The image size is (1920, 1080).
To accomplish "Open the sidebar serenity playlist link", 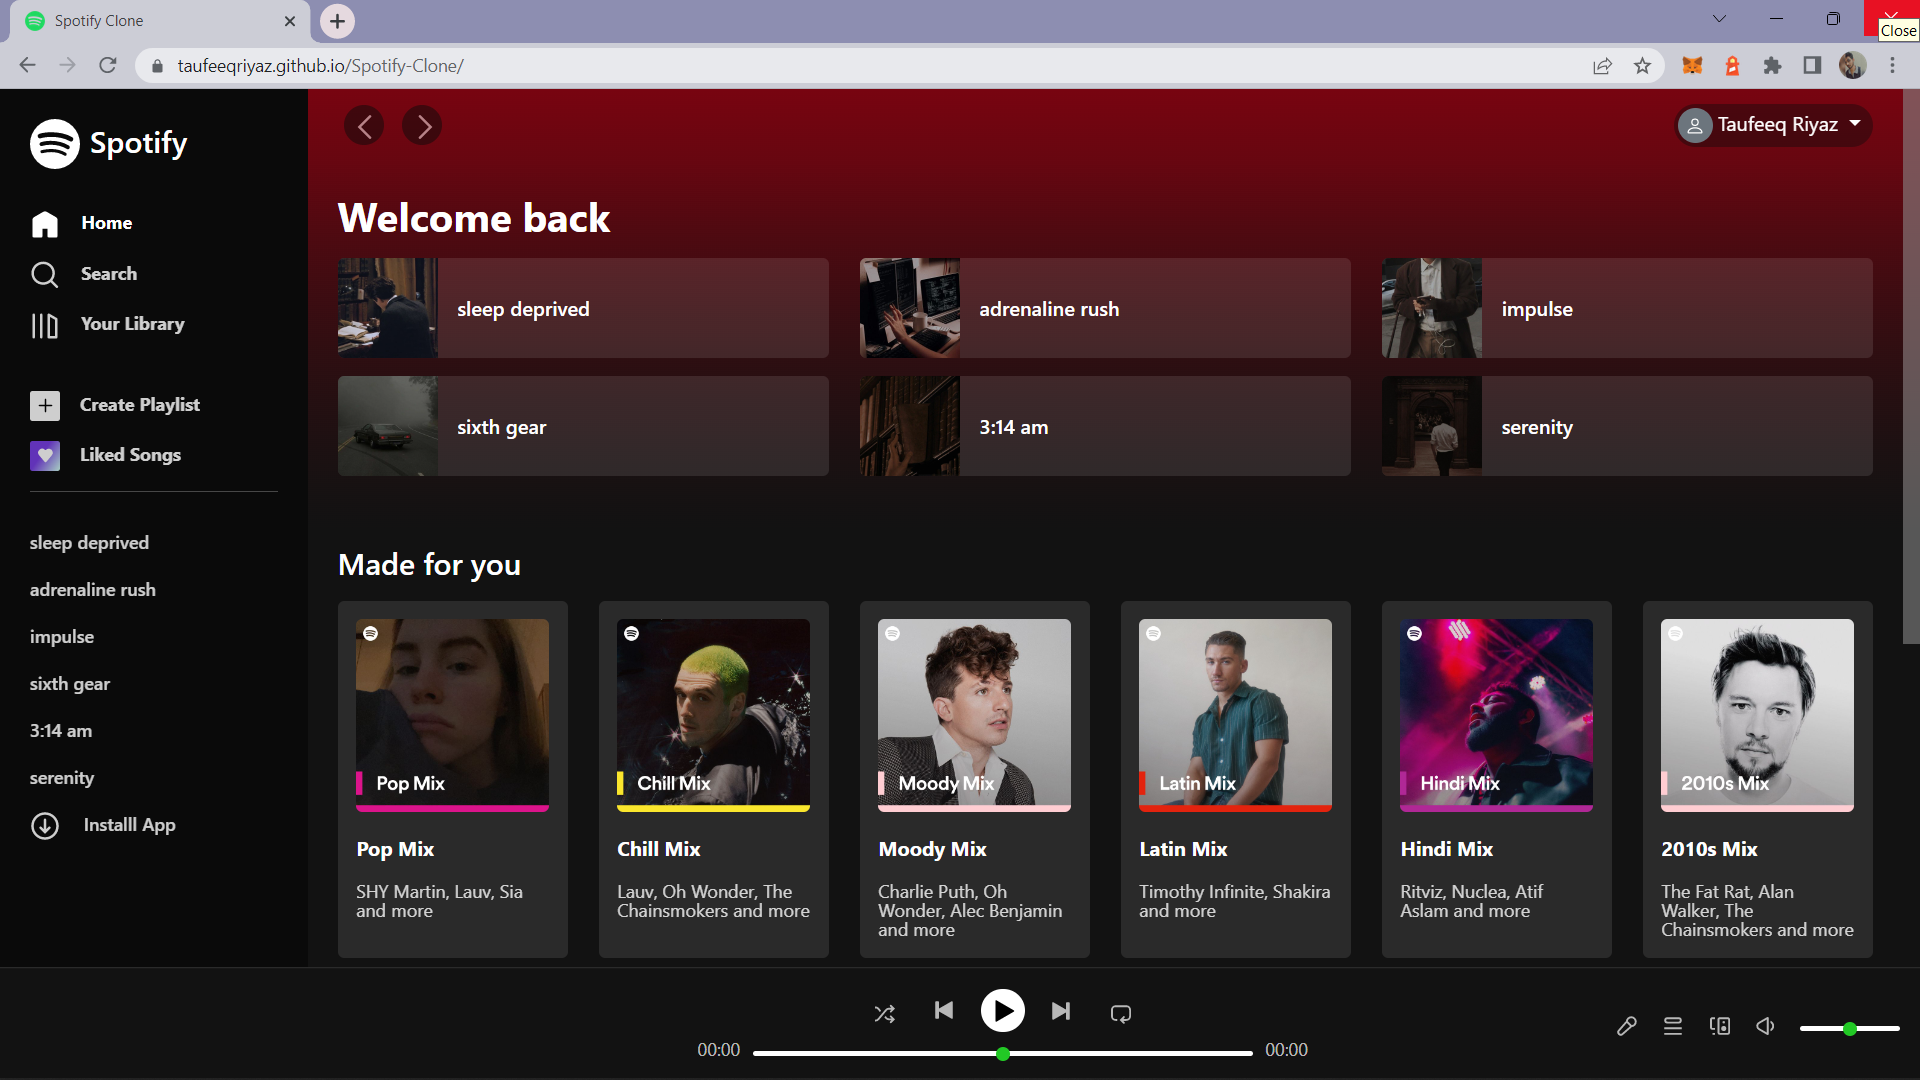I will click(x=62, y=778).
